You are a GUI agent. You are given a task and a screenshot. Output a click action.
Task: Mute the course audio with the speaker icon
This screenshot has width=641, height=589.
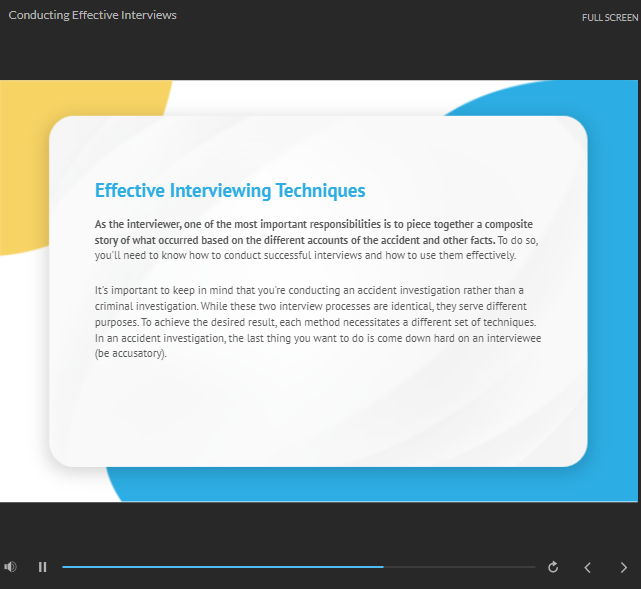pyautogui.click(x=10, y=567)
